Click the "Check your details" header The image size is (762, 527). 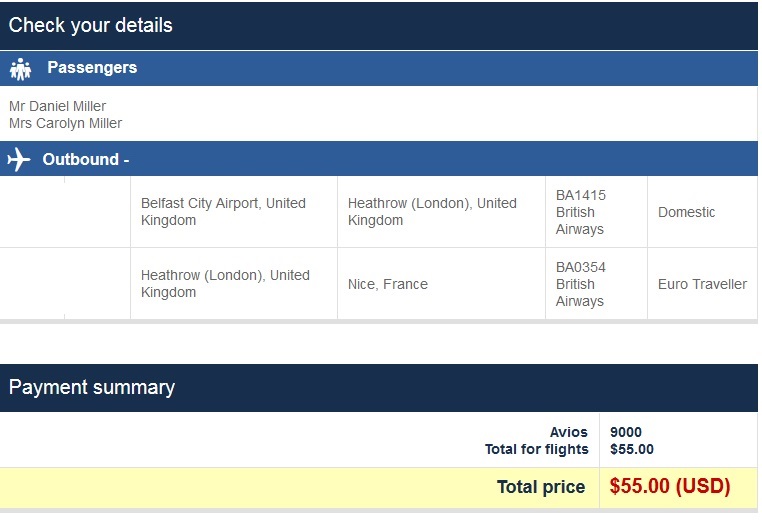tap(91, 25)
